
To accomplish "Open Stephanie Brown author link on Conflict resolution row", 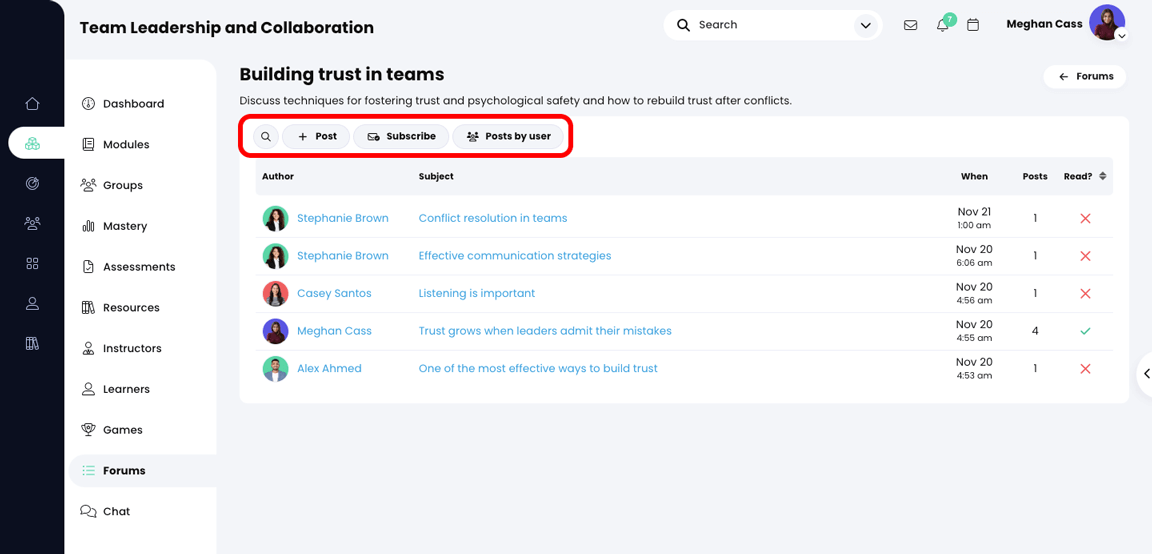I will tap(342, 218).
